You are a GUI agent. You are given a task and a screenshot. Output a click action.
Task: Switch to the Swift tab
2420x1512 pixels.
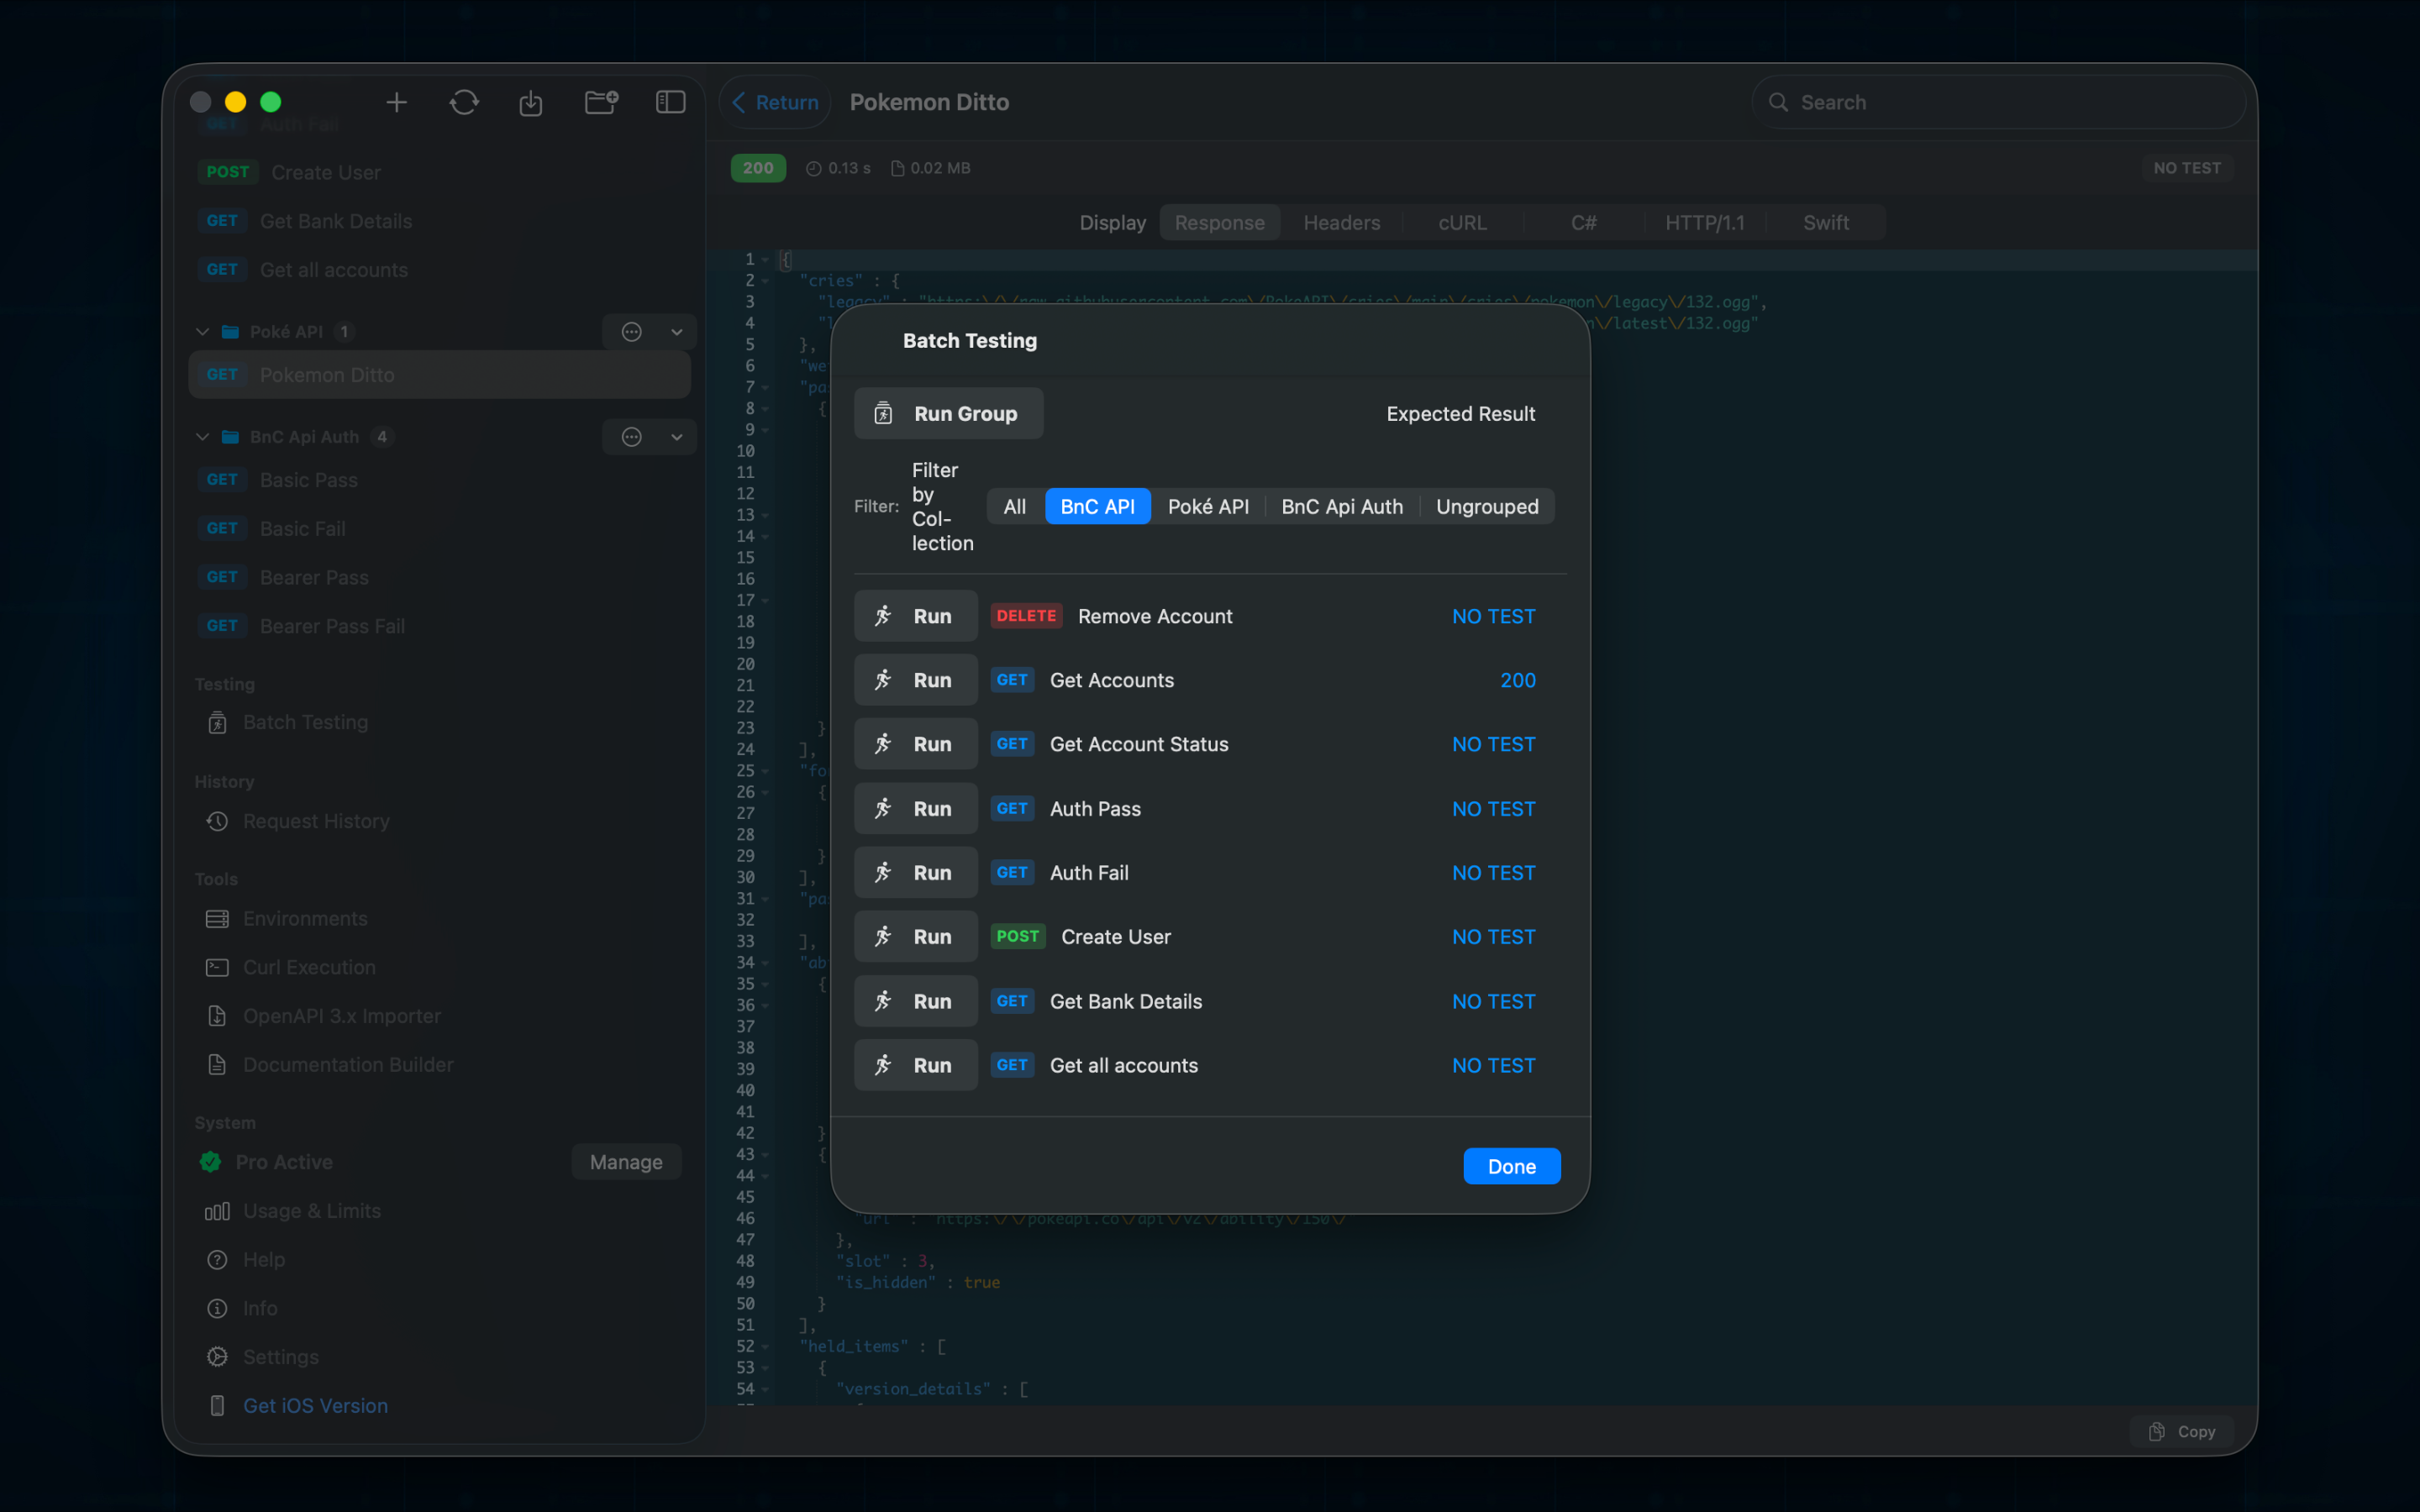click(x=1825, y=223)
